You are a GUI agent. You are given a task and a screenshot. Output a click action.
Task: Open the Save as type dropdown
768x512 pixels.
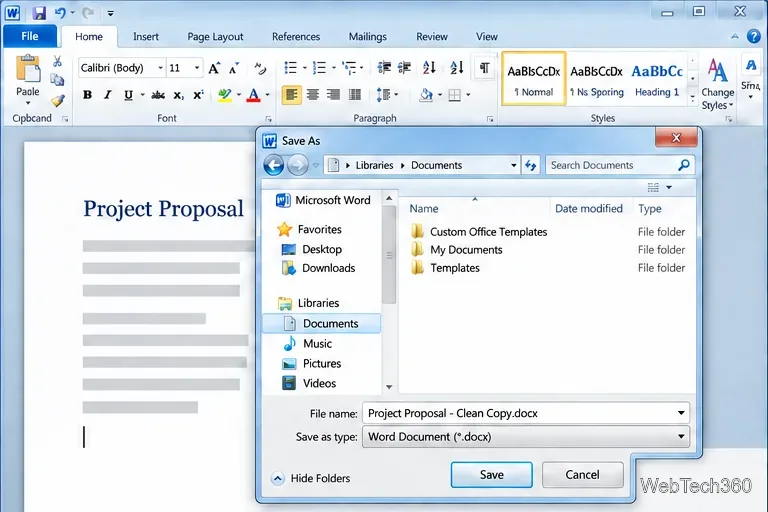681,437
